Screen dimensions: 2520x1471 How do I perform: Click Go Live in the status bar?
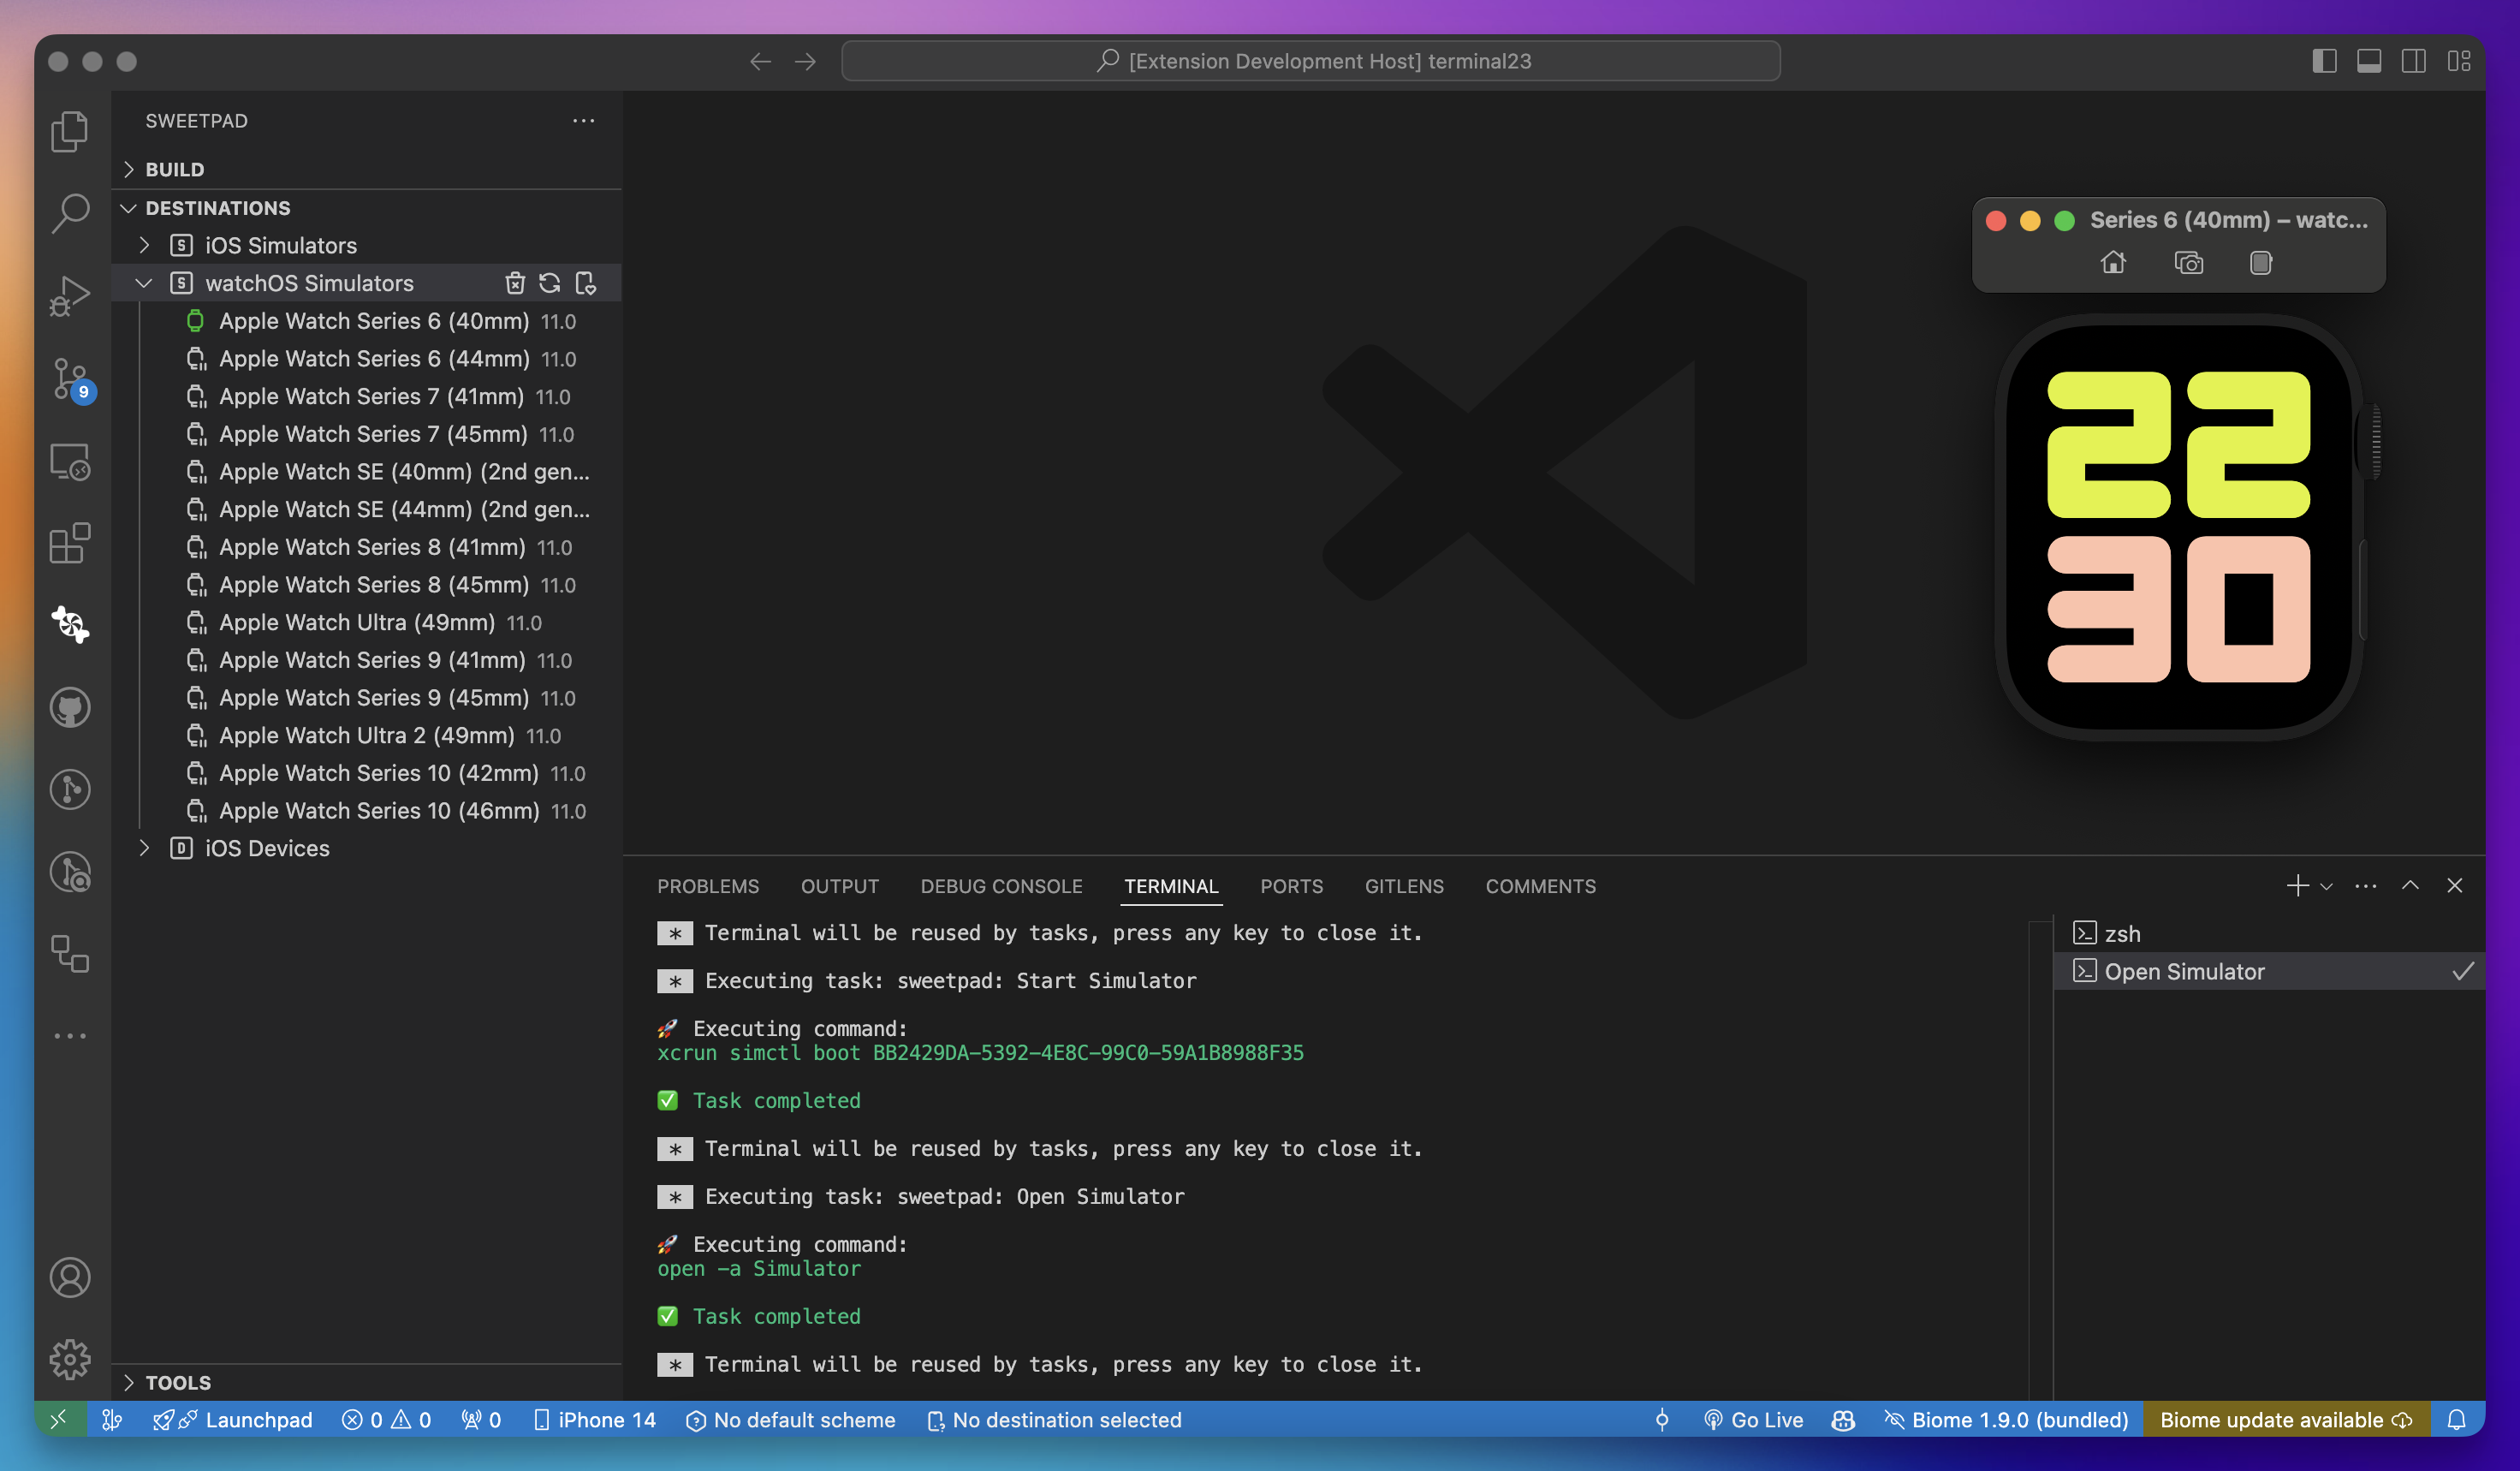click(1754, 1420)
